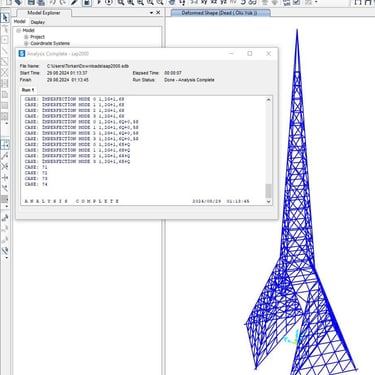Pick the Draw Frame/Cable line tool
Image resolution: width=375 pixels, height=375 pixels.
(x=5, y=51)
